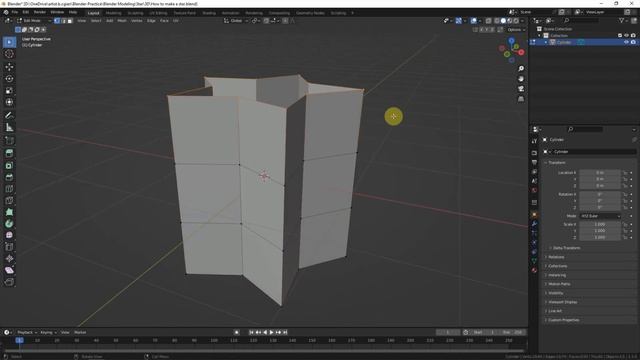Toggle camera view icon in viewport
Viewport: 640px width, 360px height.
(521, 89)
